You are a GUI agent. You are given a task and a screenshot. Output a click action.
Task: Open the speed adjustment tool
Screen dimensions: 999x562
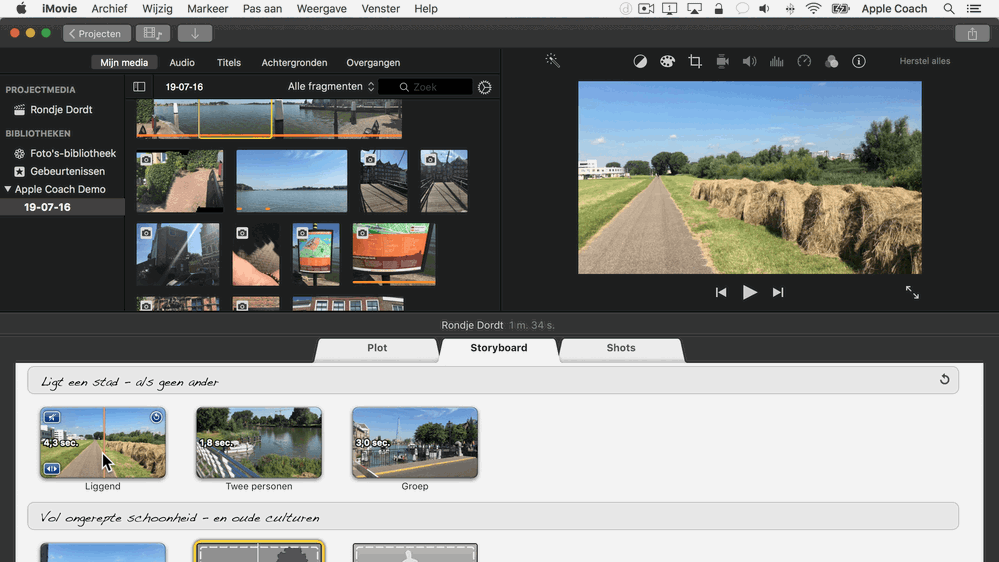pos(804,61)
